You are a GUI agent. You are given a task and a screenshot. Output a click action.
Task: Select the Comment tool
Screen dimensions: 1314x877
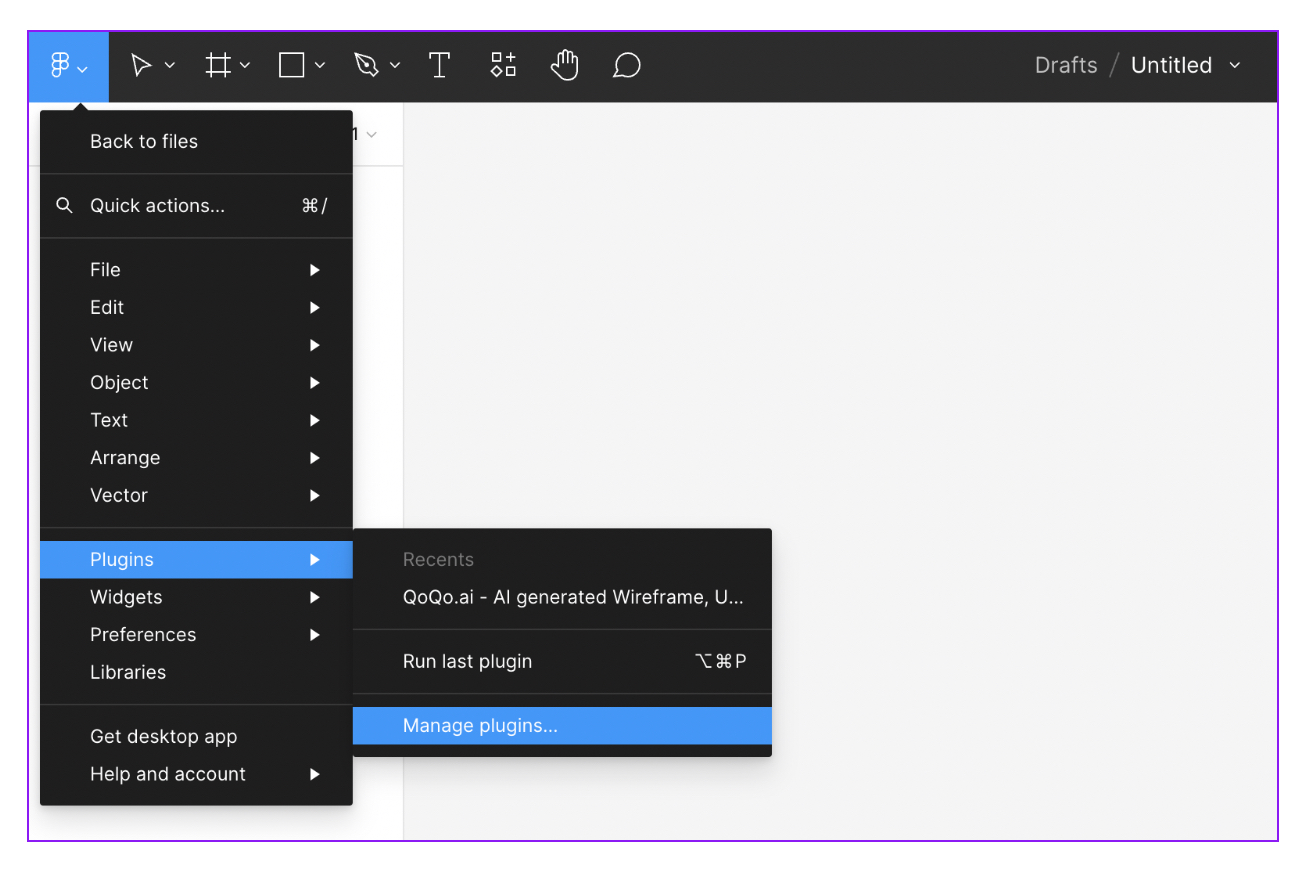point(626,64)
